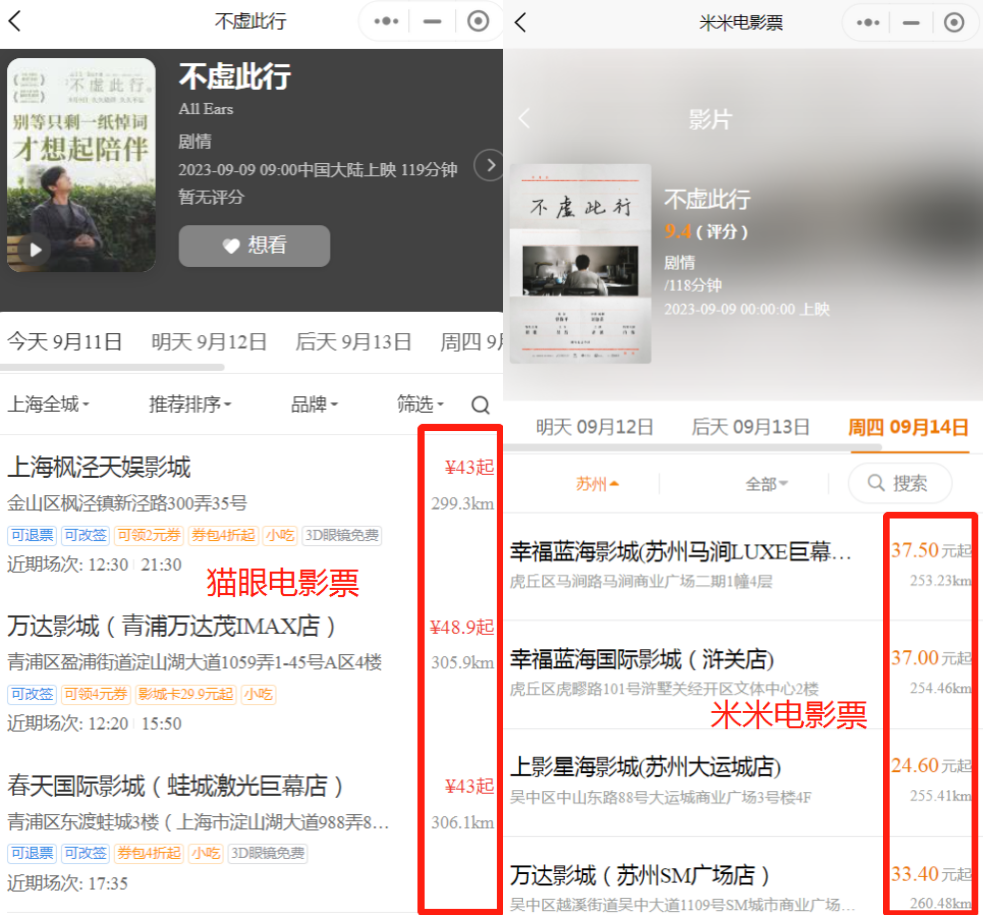This screenshot has width=983, height=915.
Task: Expand the 推荐排序 sort dropdown
Action: (190, 404)
